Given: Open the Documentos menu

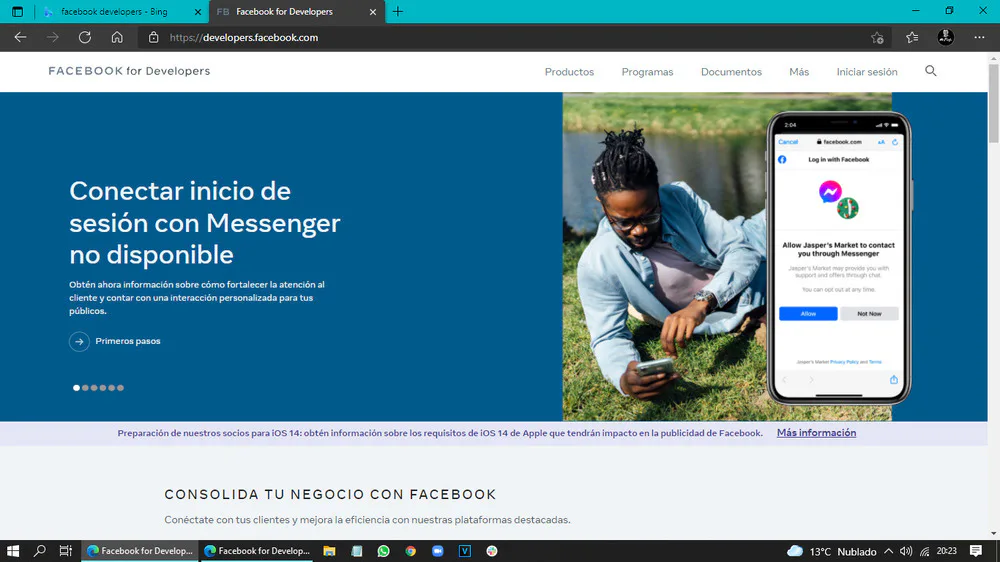Looking at the screenshot, I should [731, 72].
